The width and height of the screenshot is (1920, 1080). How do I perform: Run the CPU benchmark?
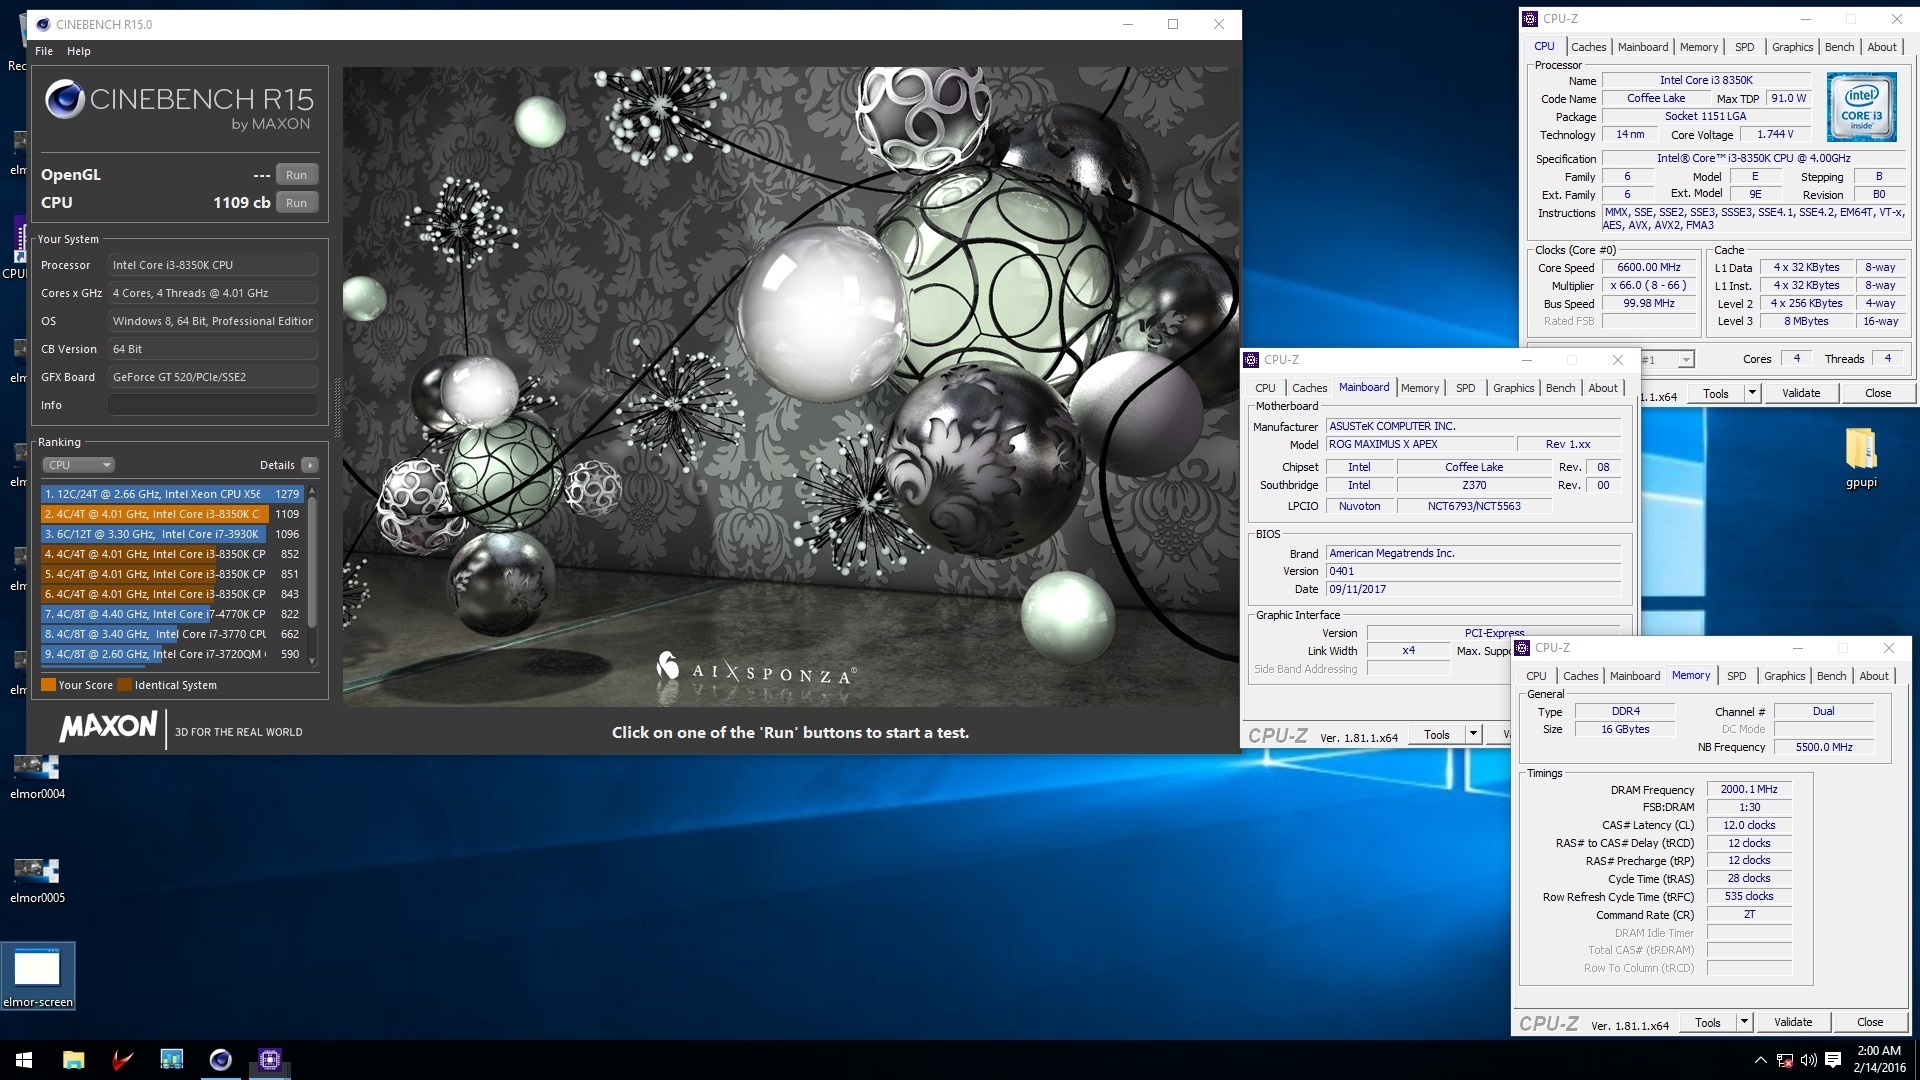pyautogui.click(x=296, y=203)
